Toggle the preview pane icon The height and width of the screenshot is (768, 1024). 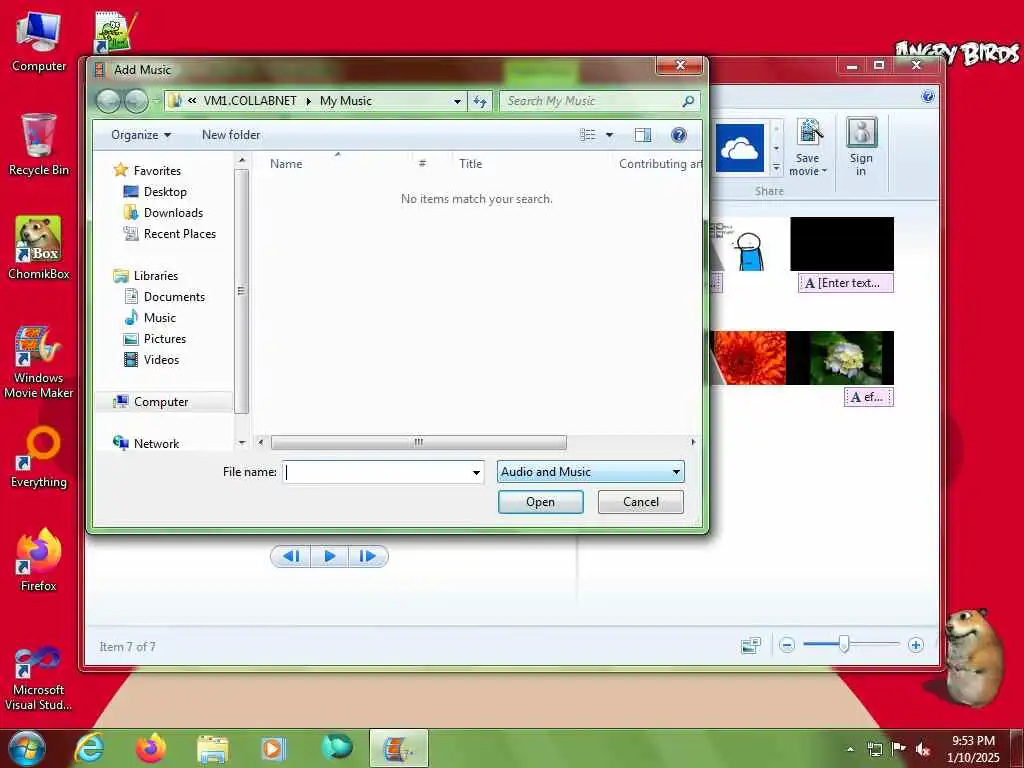point(643,135)
